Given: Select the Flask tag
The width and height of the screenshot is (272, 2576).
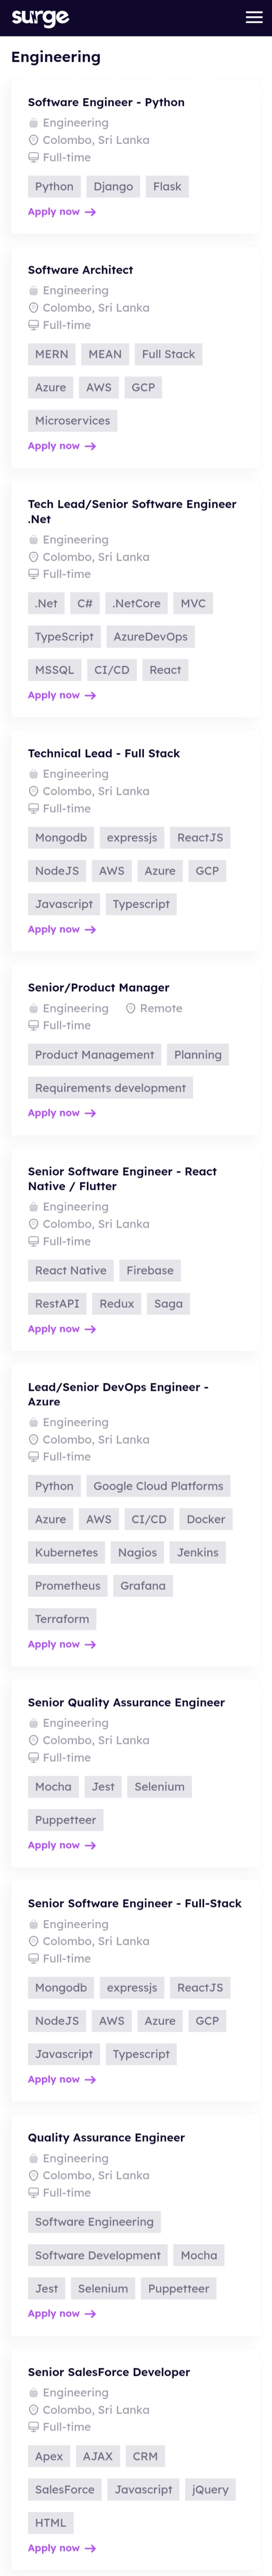Looking at the screenshot, I should [167, 186].
